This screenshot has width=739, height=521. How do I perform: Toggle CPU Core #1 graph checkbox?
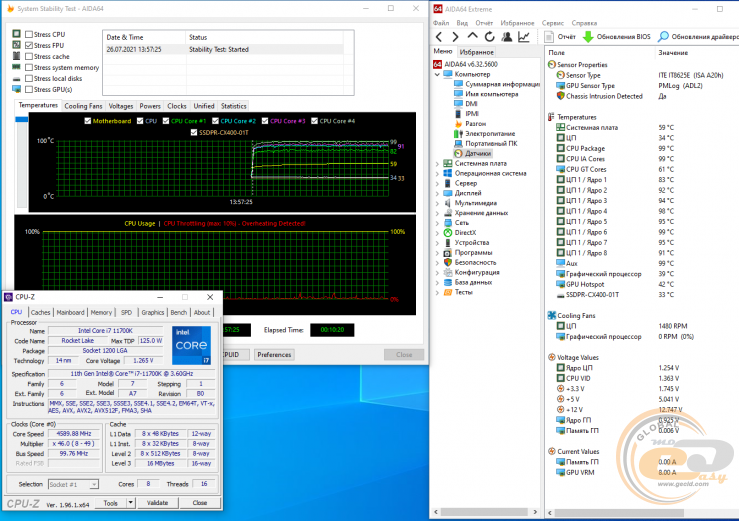point(166,121)
